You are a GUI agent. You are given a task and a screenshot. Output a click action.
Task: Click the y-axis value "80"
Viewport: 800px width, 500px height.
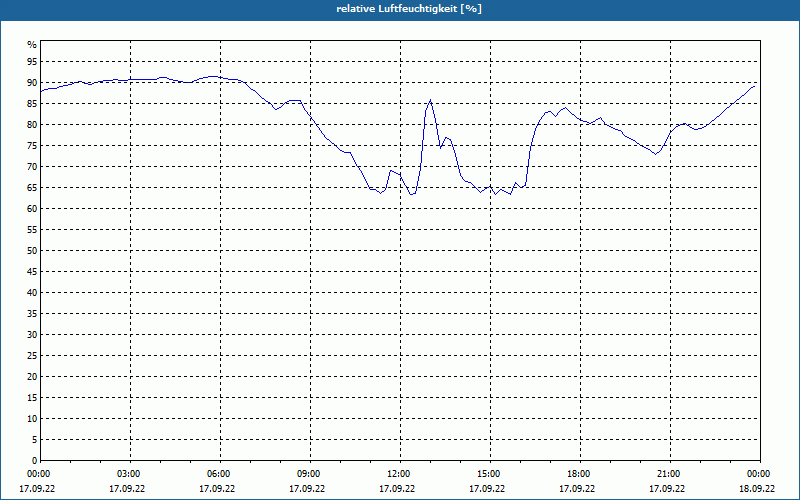click(x=32, y=124)
